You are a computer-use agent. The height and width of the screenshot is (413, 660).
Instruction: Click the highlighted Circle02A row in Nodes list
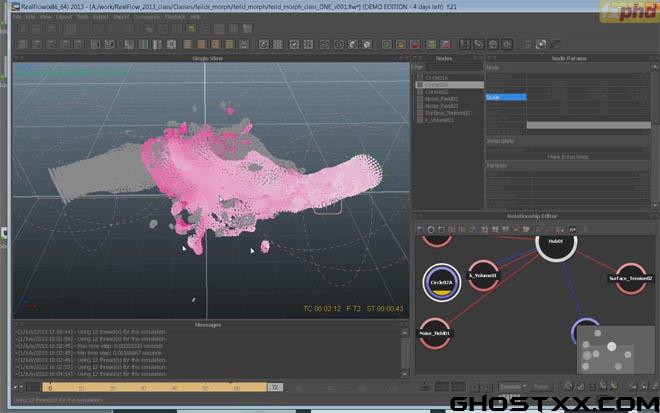(449, 85)
